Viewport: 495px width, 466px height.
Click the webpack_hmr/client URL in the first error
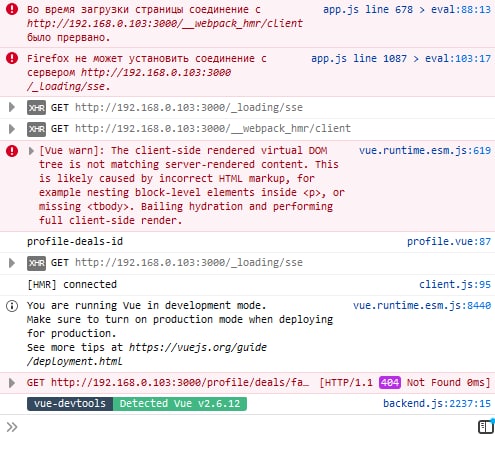pos(165,23)
